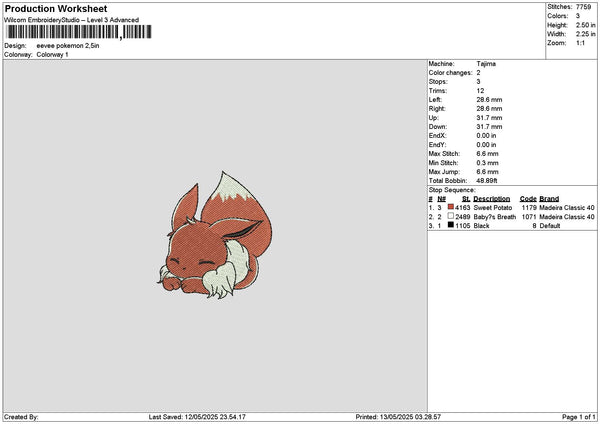Click the Brand column header

pos(549,199)
